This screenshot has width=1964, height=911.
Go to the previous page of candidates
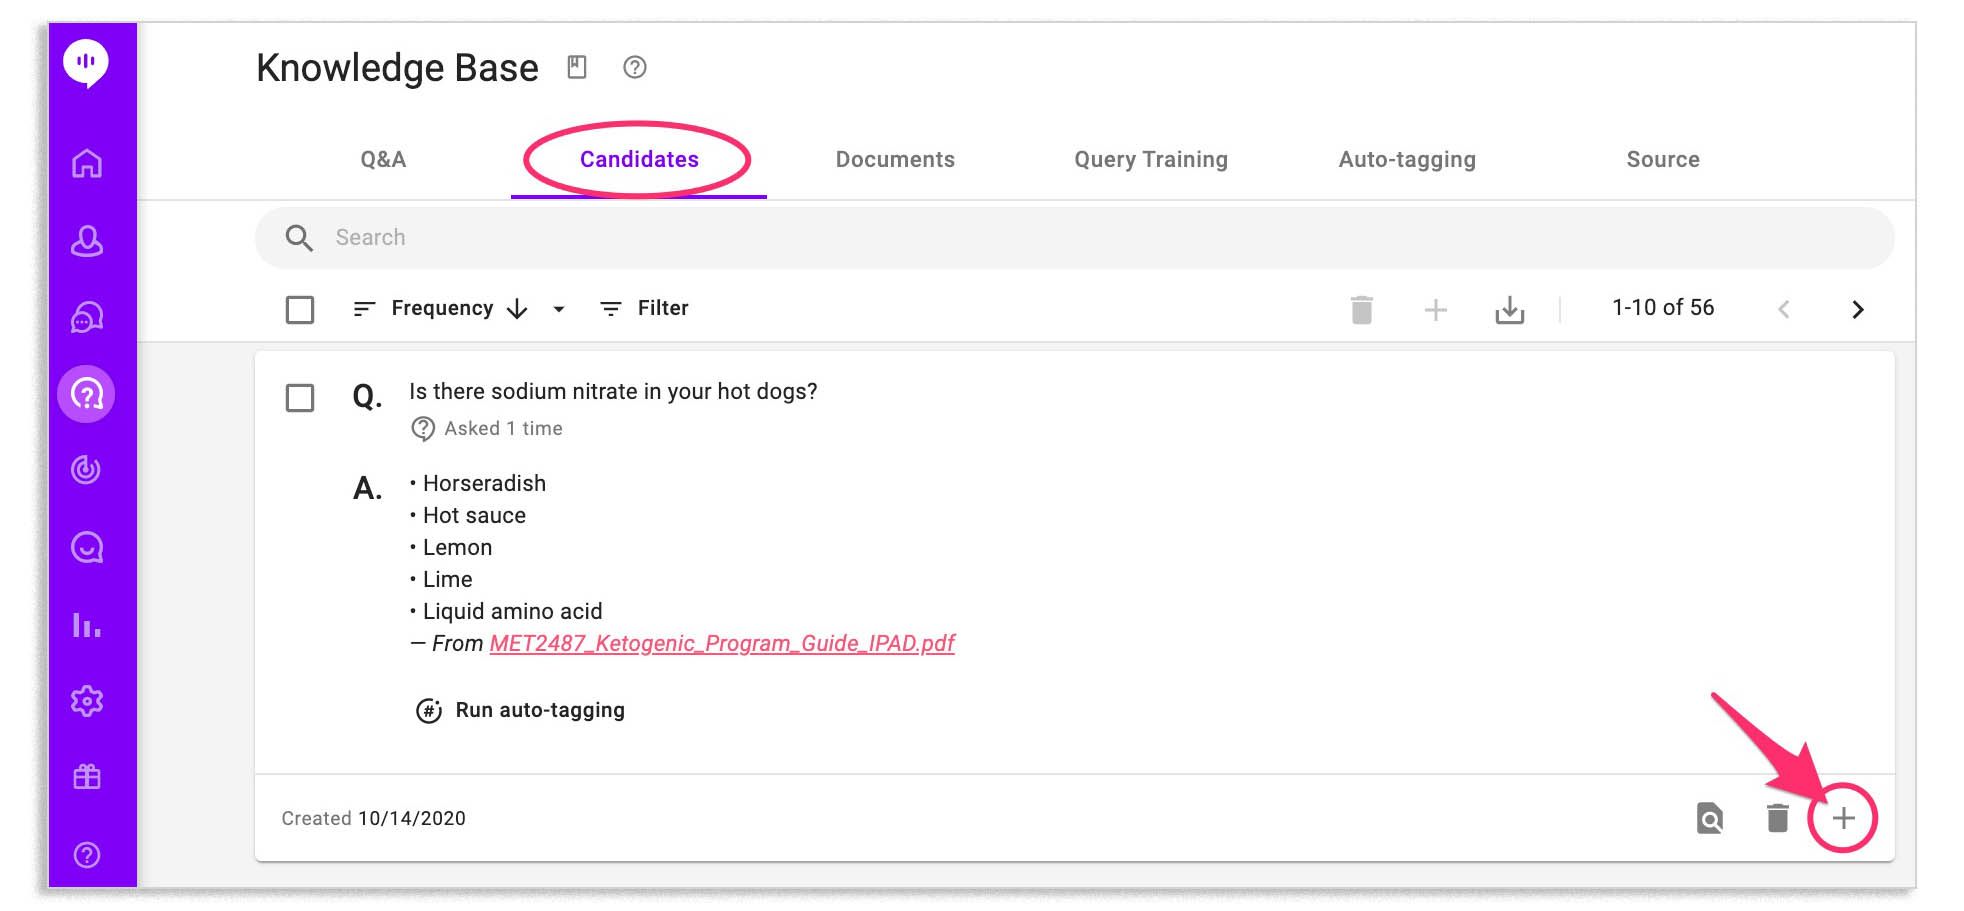[x=1784, y=309]
